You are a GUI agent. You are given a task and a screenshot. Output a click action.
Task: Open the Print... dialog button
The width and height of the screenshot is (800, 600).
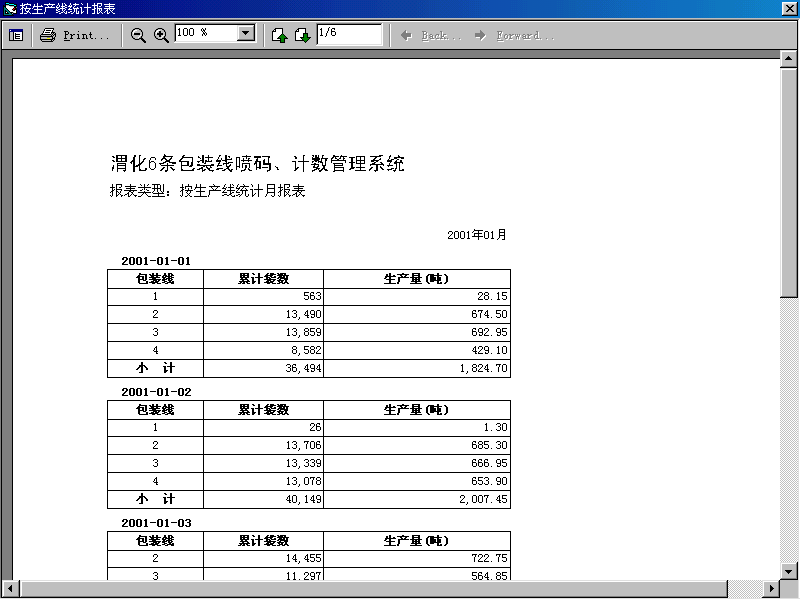point(77,35)
